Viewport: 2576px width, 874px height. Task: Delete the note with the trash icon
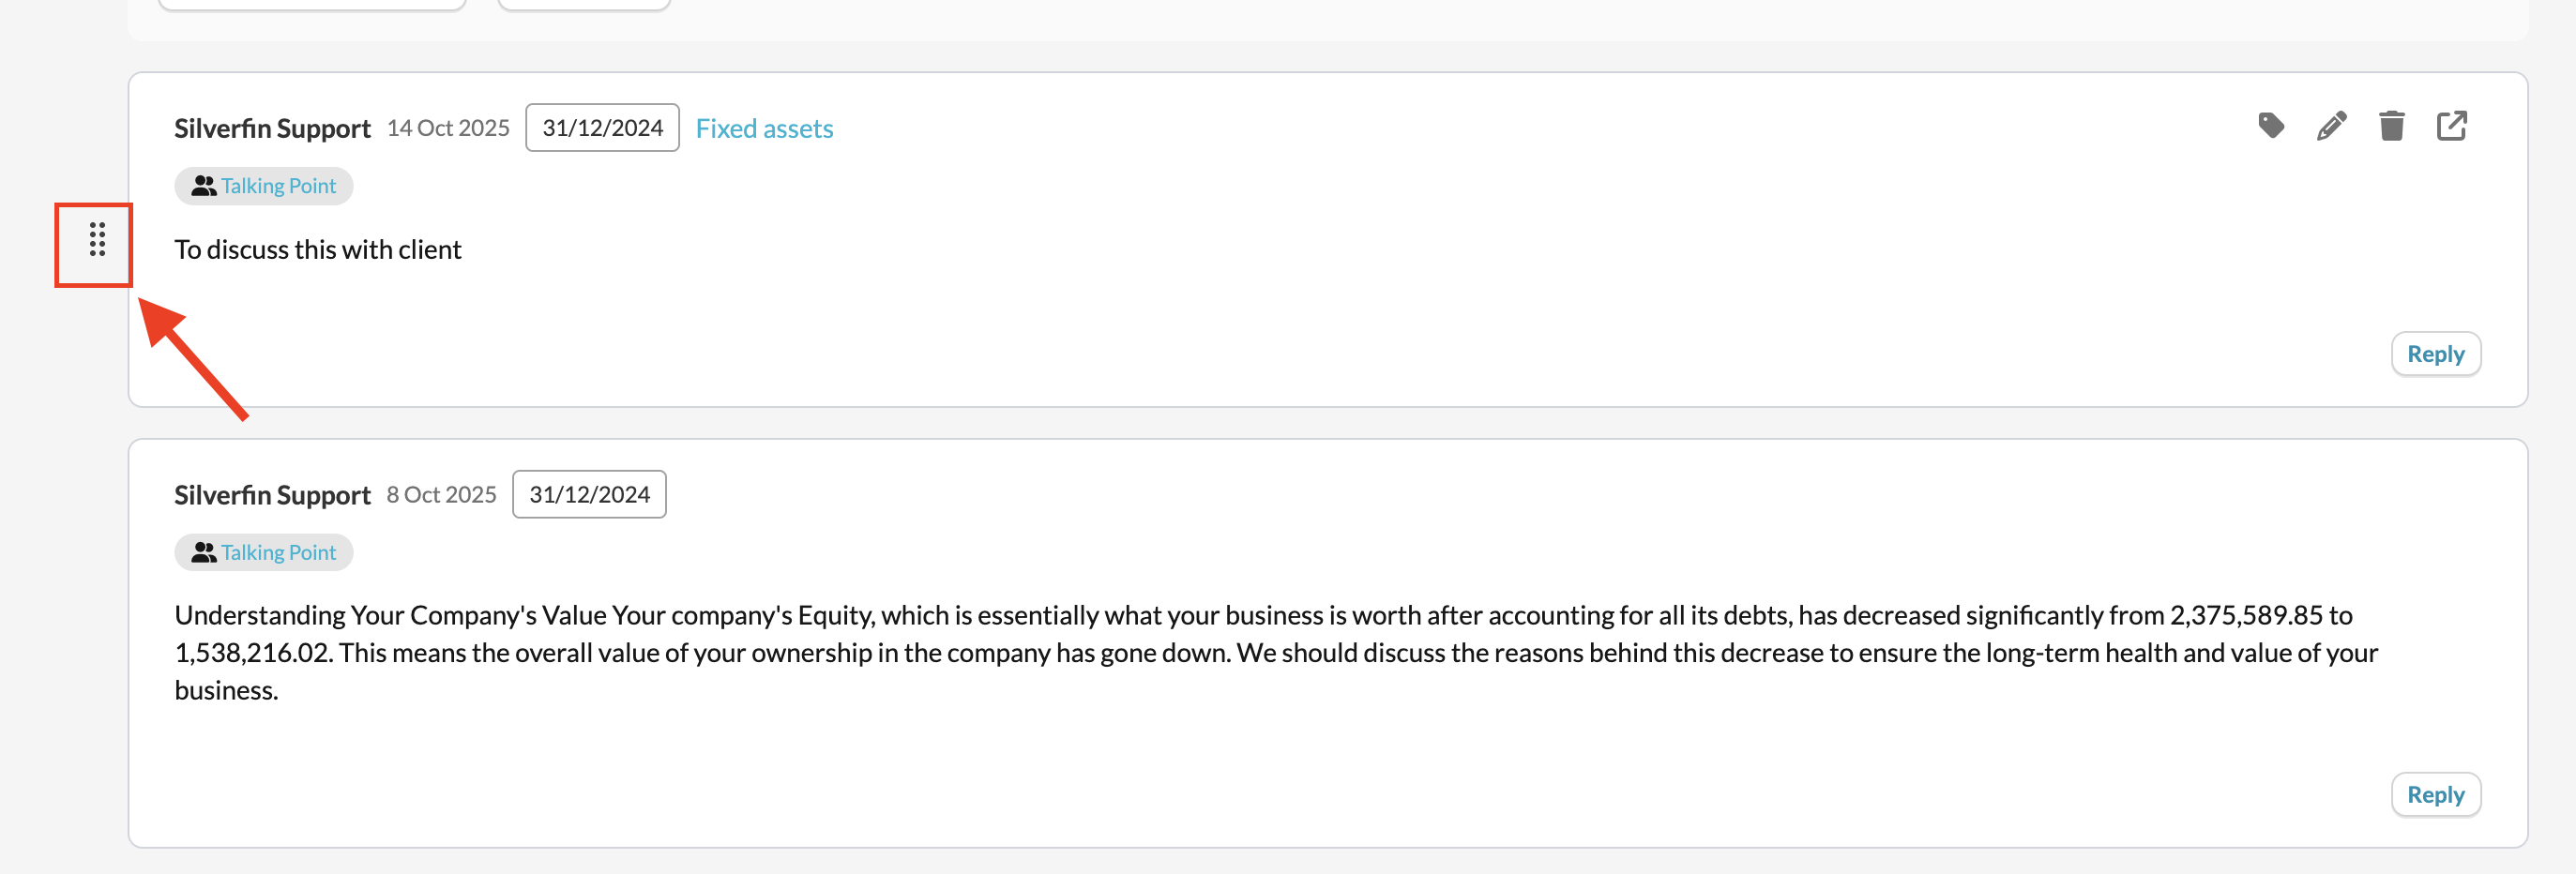[x=2391, y=126]
